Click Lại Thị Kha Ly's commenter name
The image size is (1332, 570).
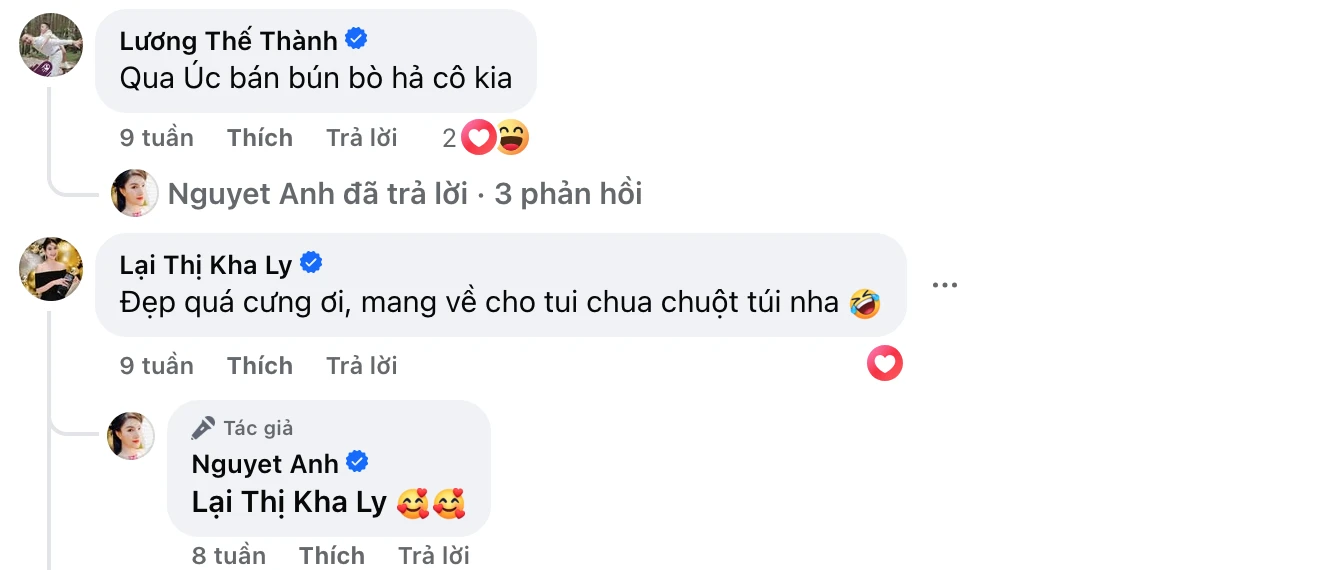coord(206,265)
